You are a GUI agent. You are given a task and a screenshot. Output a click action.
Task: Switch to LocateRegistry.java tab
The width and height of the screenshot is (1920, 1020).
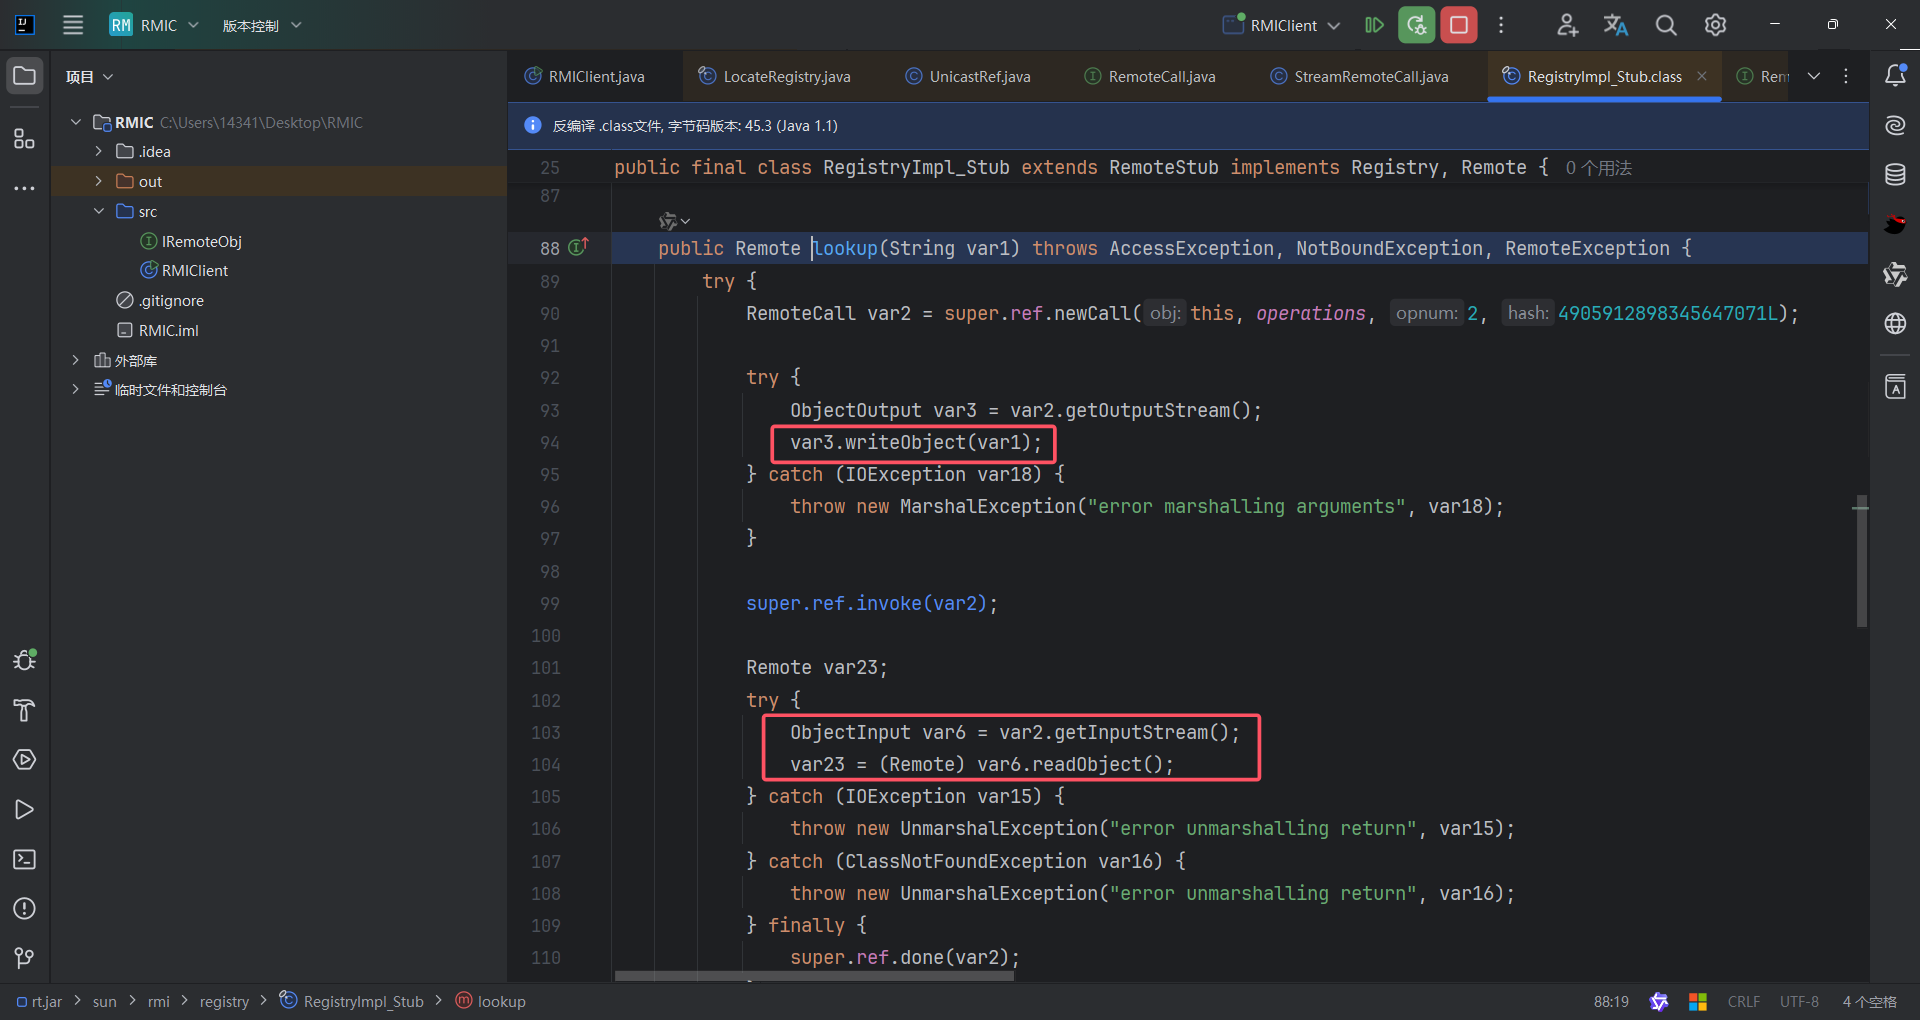click(775, 76)
